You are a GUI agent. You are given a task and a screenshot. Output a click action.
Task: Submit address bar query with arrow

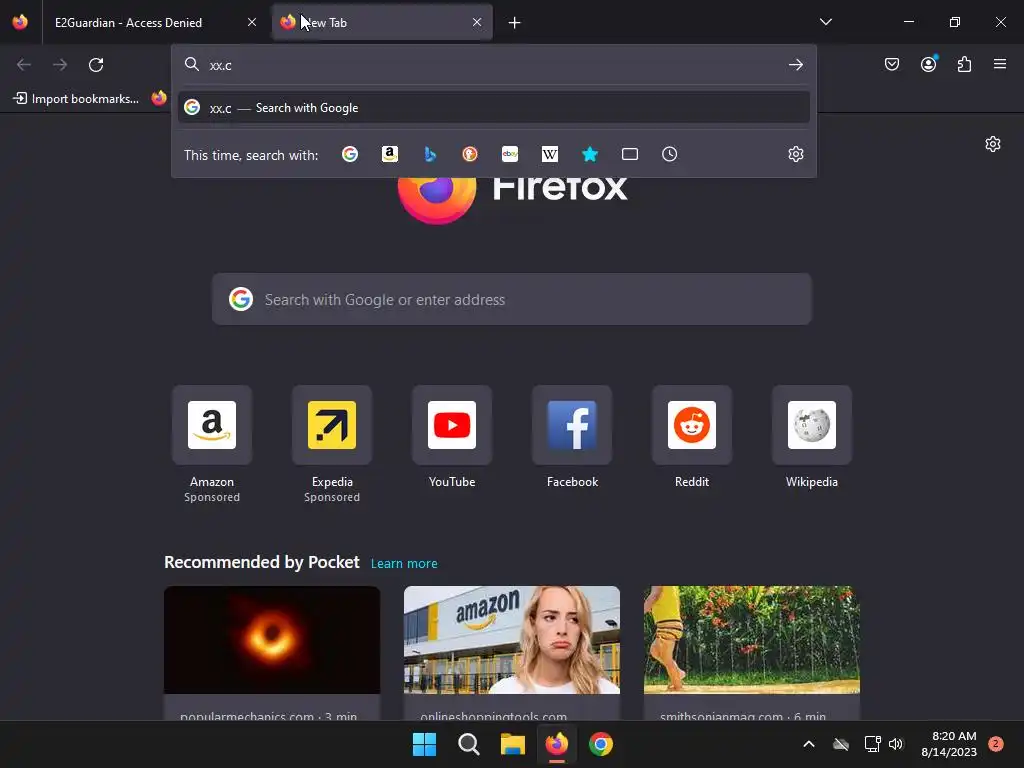tap(795, 65)
